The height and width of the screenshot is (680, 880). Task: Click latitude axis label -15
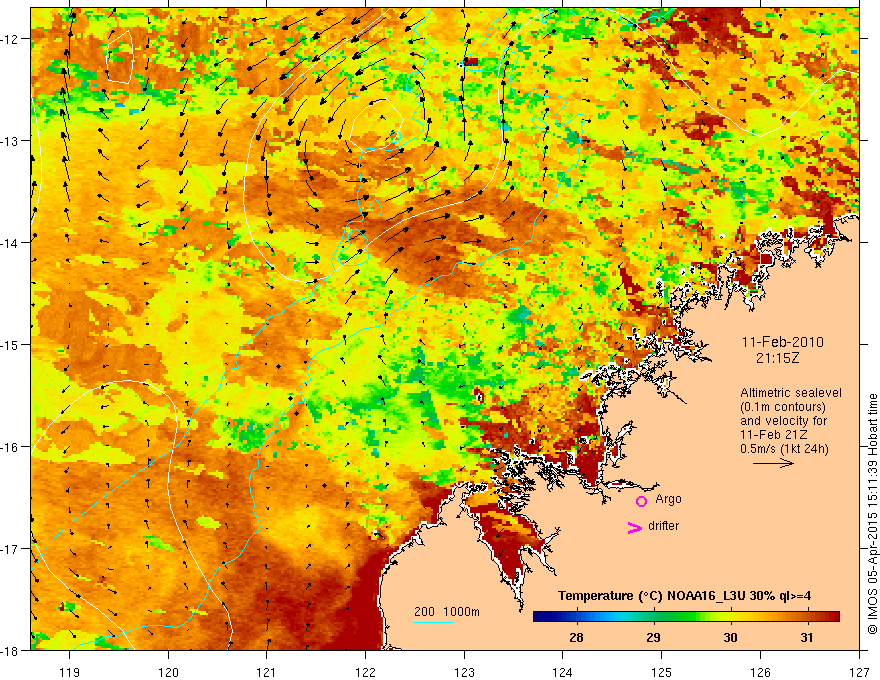(11, 344)
